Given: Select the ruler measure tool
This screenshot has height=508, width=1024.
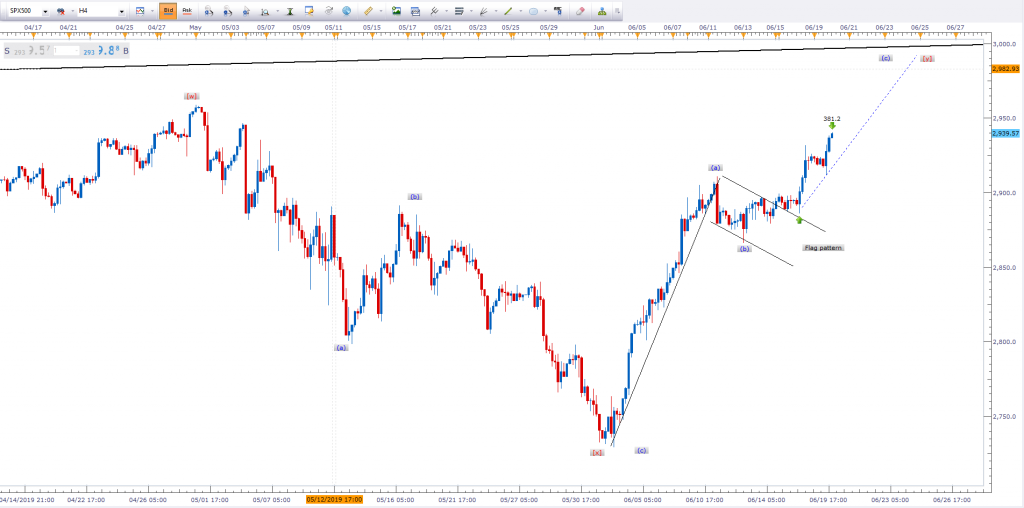Looking at the screenshot, I should pos(368,11).
